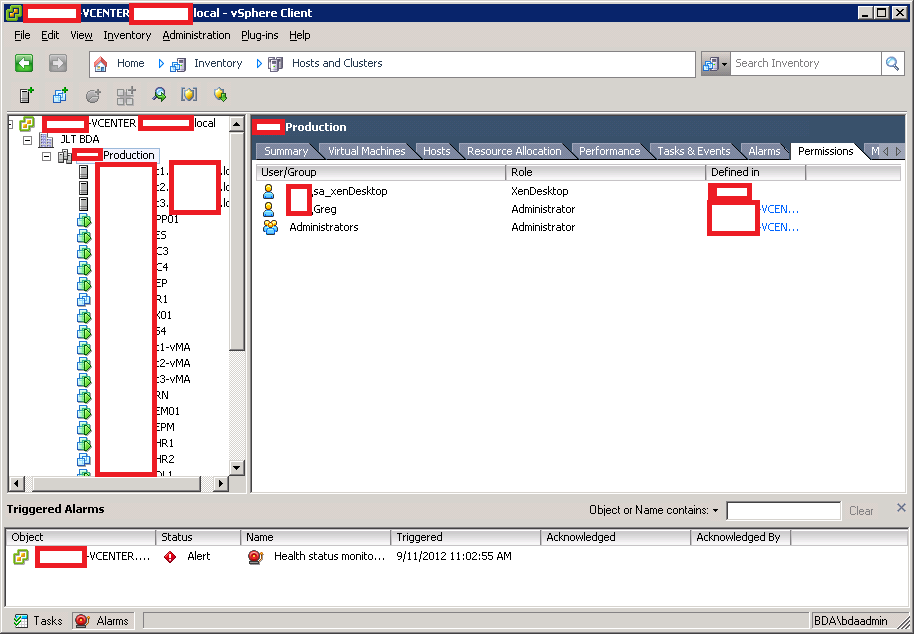
Task: Open the search inventory type dropdown
Action: 715,64
